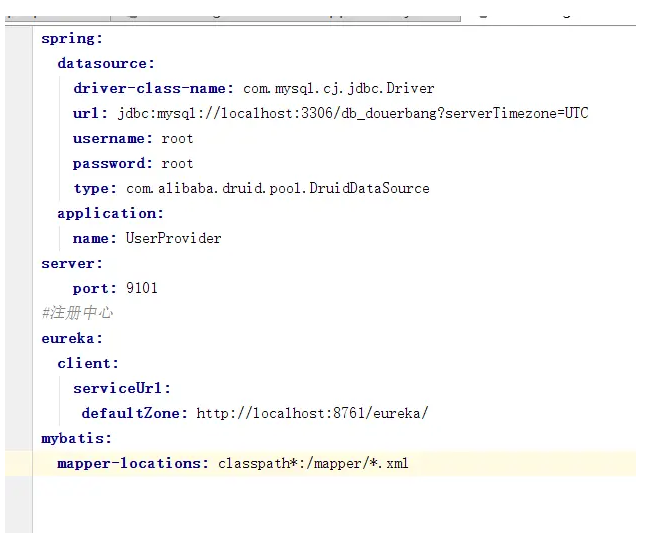Click the #注册中心 comment line

pyautogui.click(x=77, y=313)
